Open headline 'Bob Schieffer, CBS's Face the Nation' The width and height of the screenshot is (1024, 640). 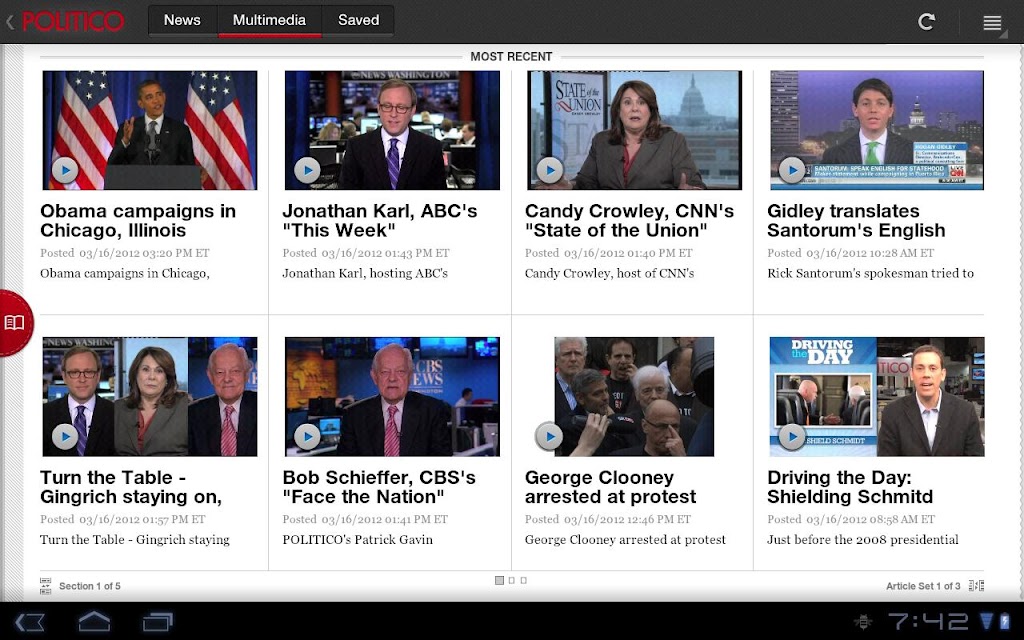[379, 487]
